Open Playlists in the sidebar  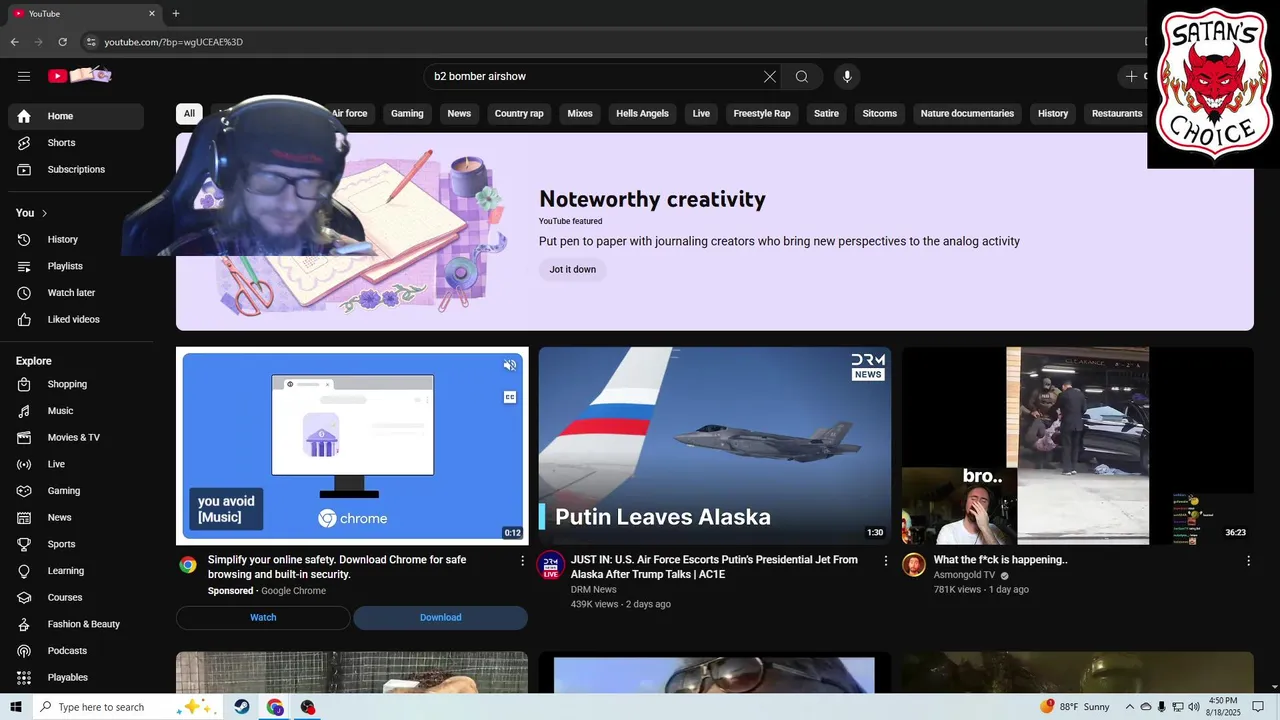click(x=76, y=266)
